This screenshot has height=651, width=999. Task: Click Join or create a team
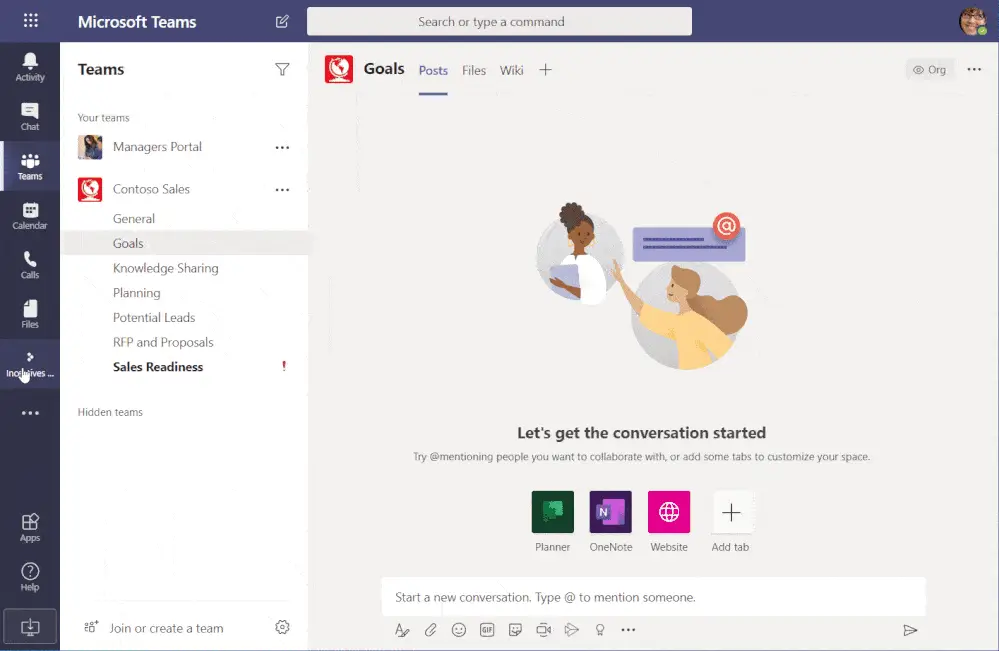(166, 628)
